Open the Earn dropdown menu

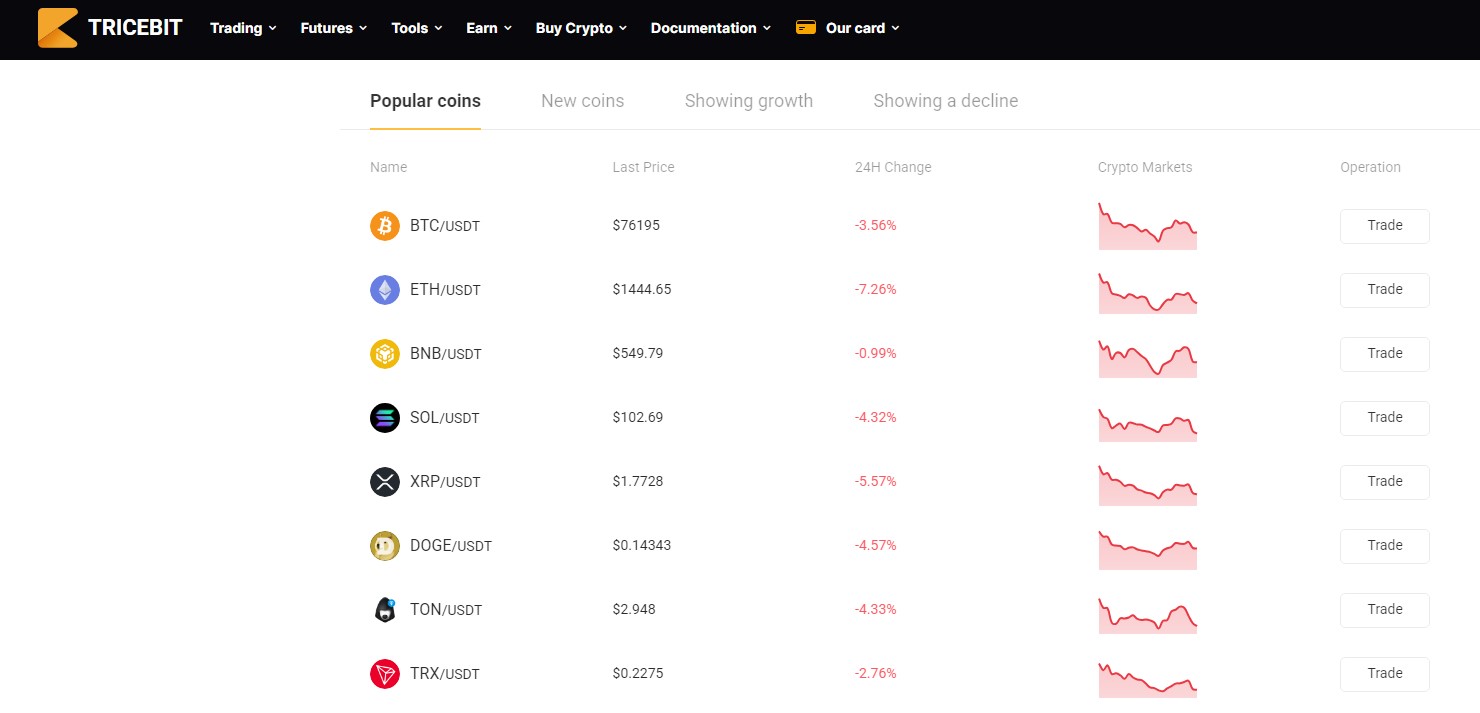(x=489, y=28)
